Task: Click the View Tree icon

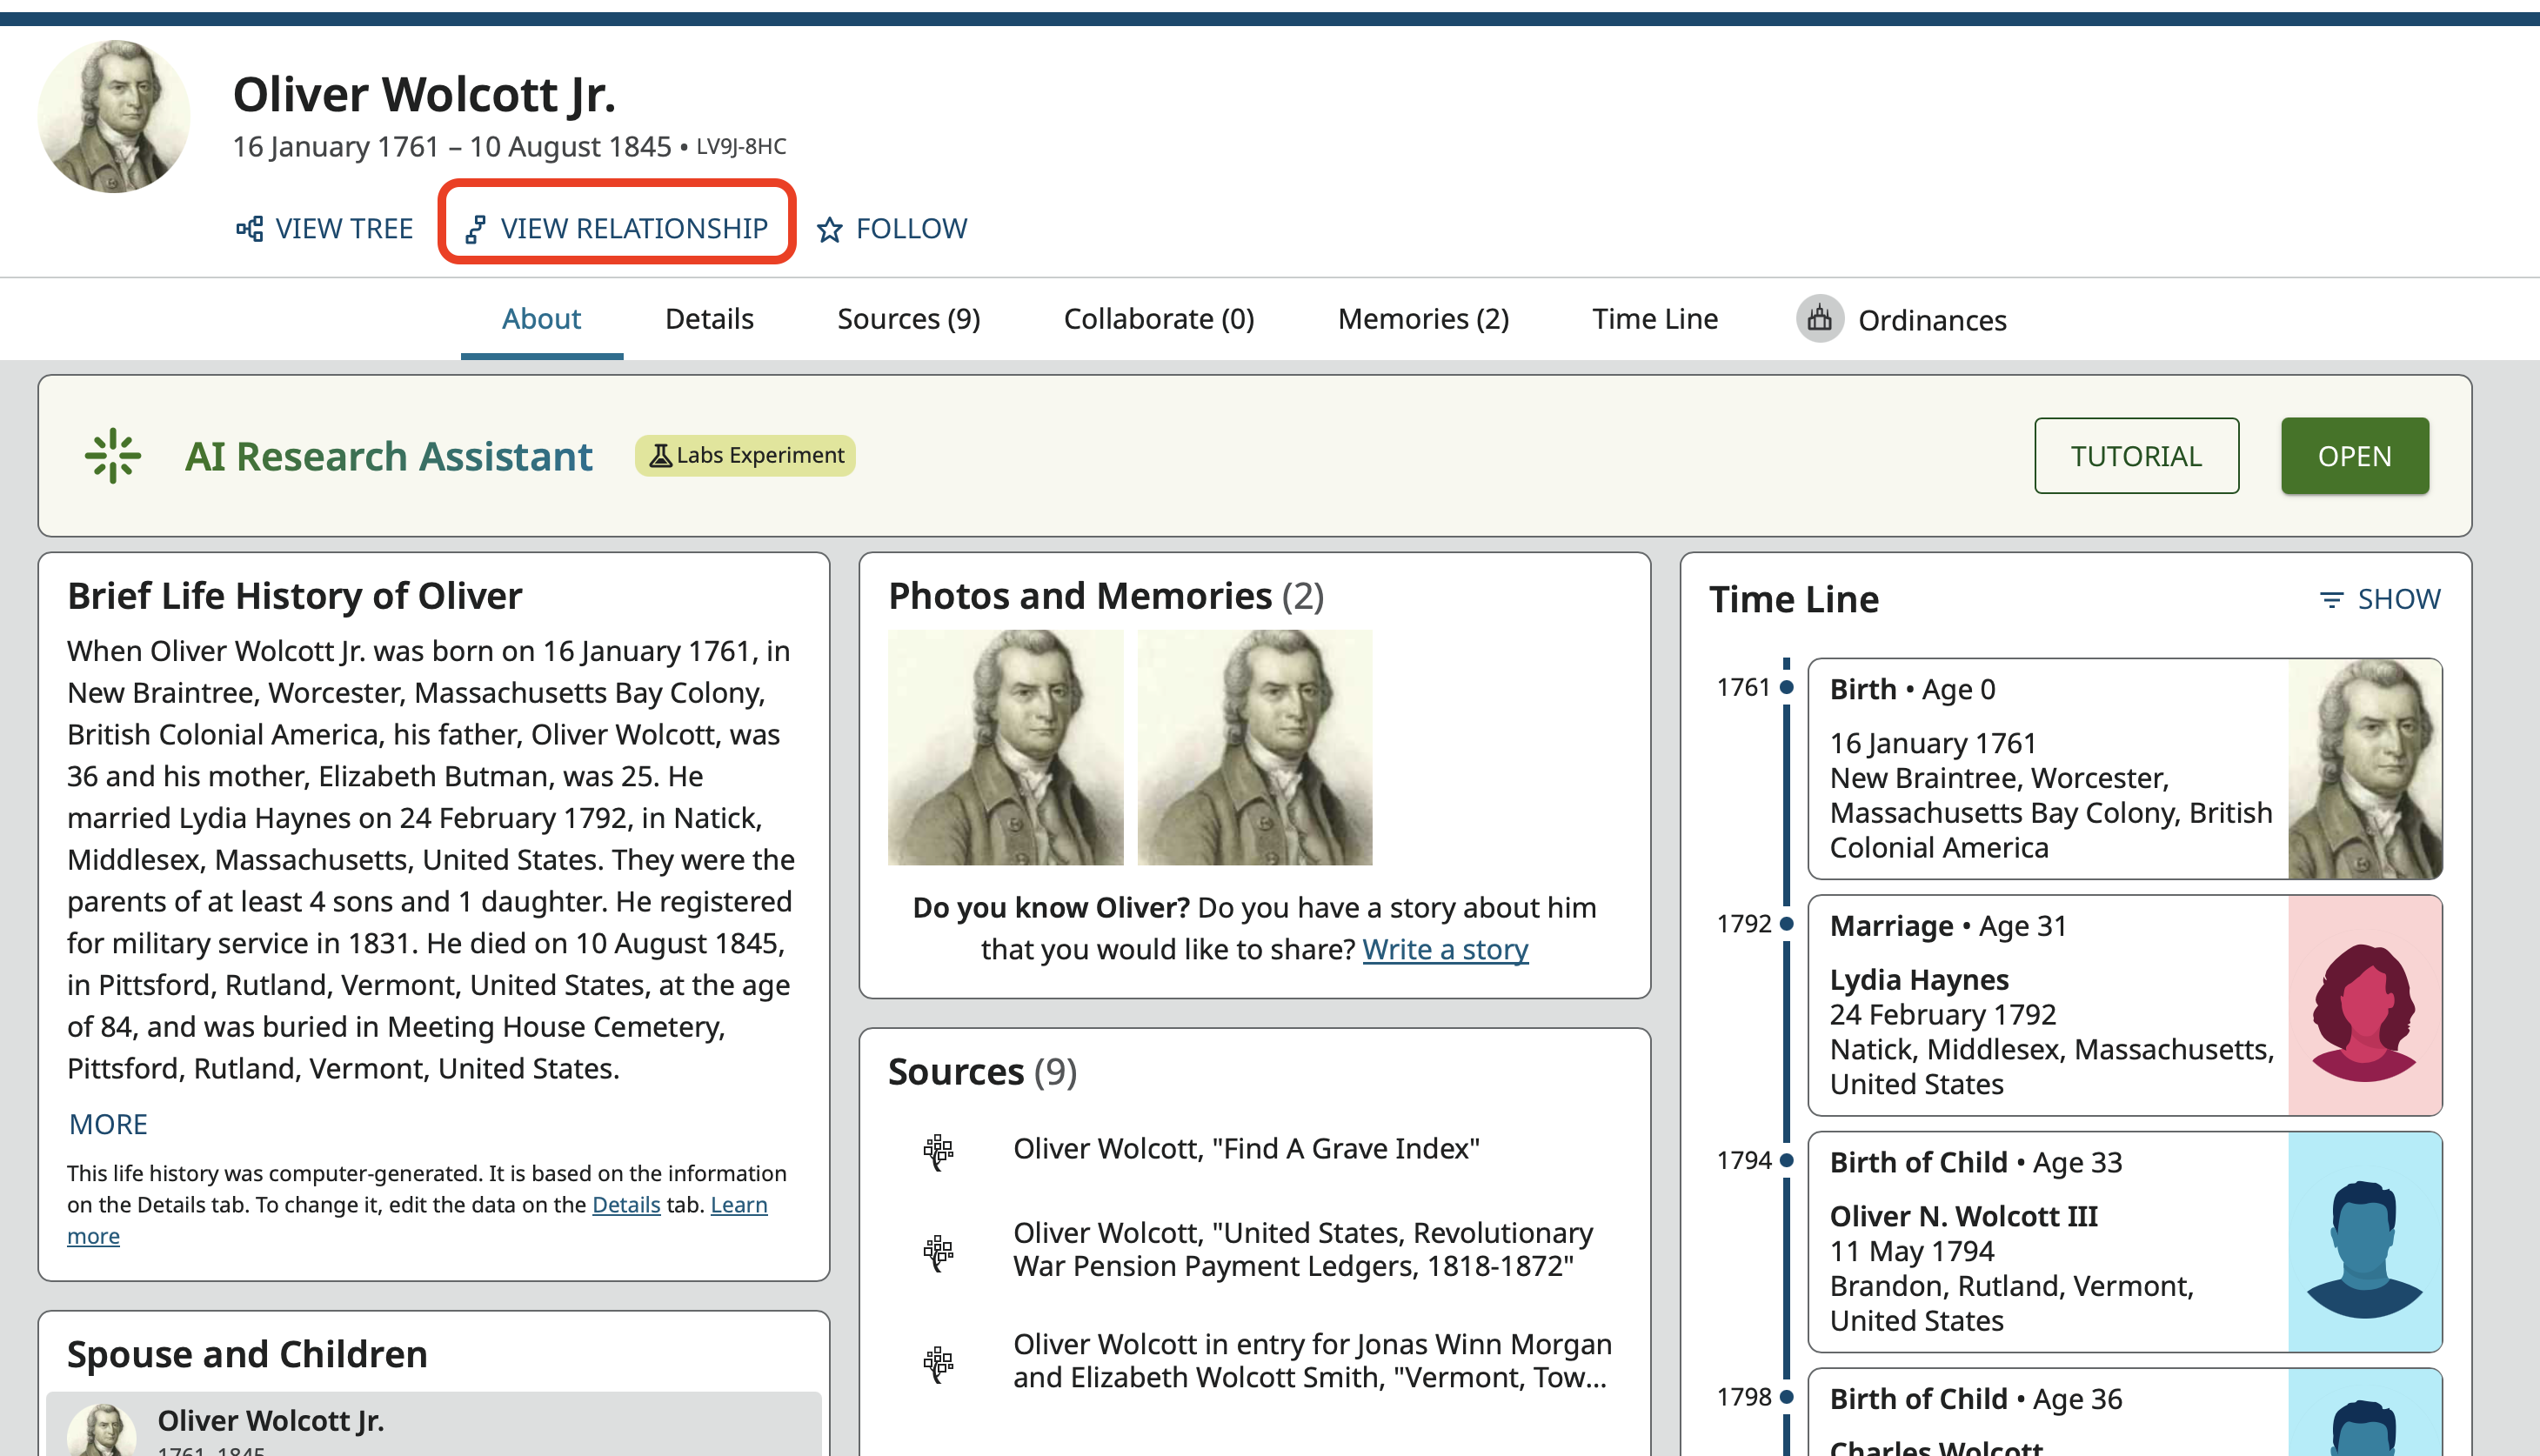Action: pyautogui.click(x=249, y=229)
